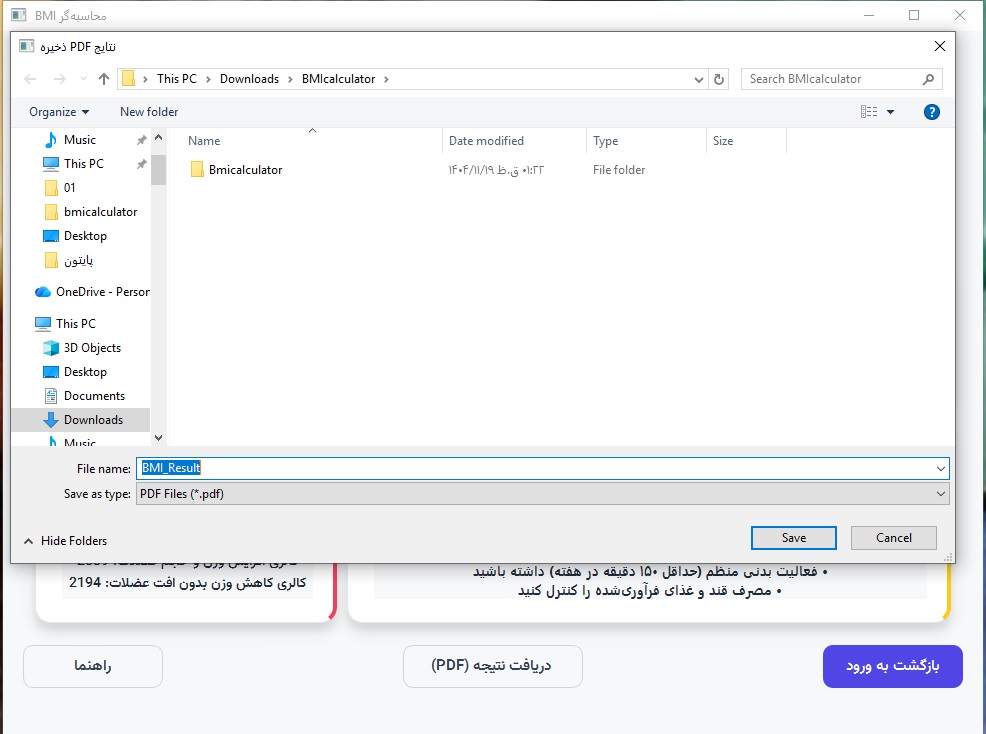Select OneDrive in the navigation pane
Image resolution: width=986 pixels, height=734 pixels.
pyautogui.click(x=102, y=292)
